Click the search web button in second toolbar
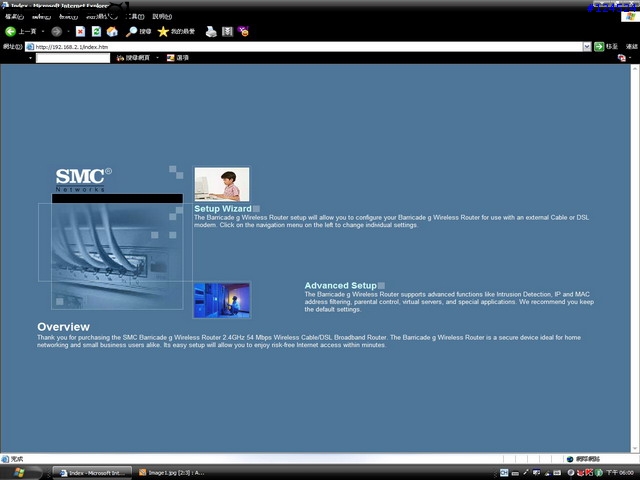The width and height of the screenshot is (640, 480). pos(133,58)
